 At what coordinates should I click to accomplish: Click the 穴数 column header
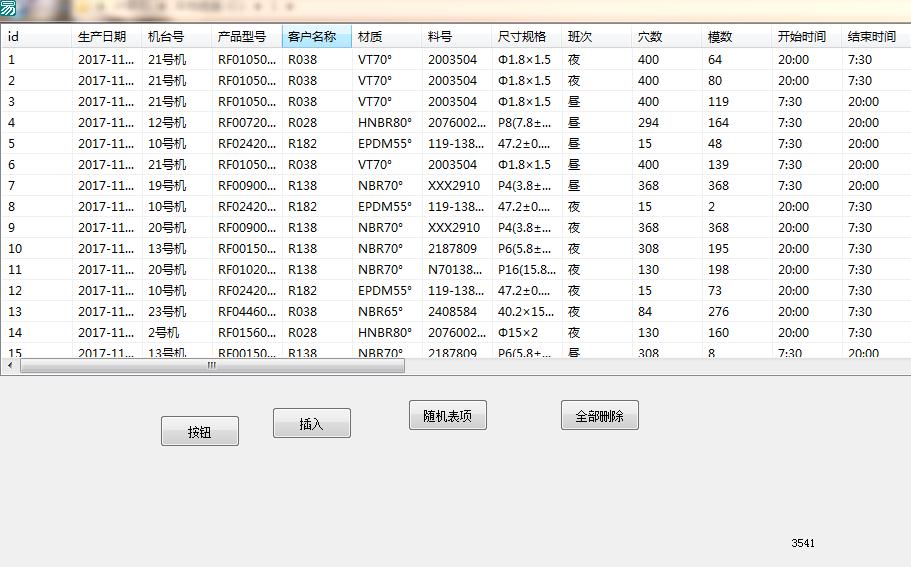(x=666, y=37)
